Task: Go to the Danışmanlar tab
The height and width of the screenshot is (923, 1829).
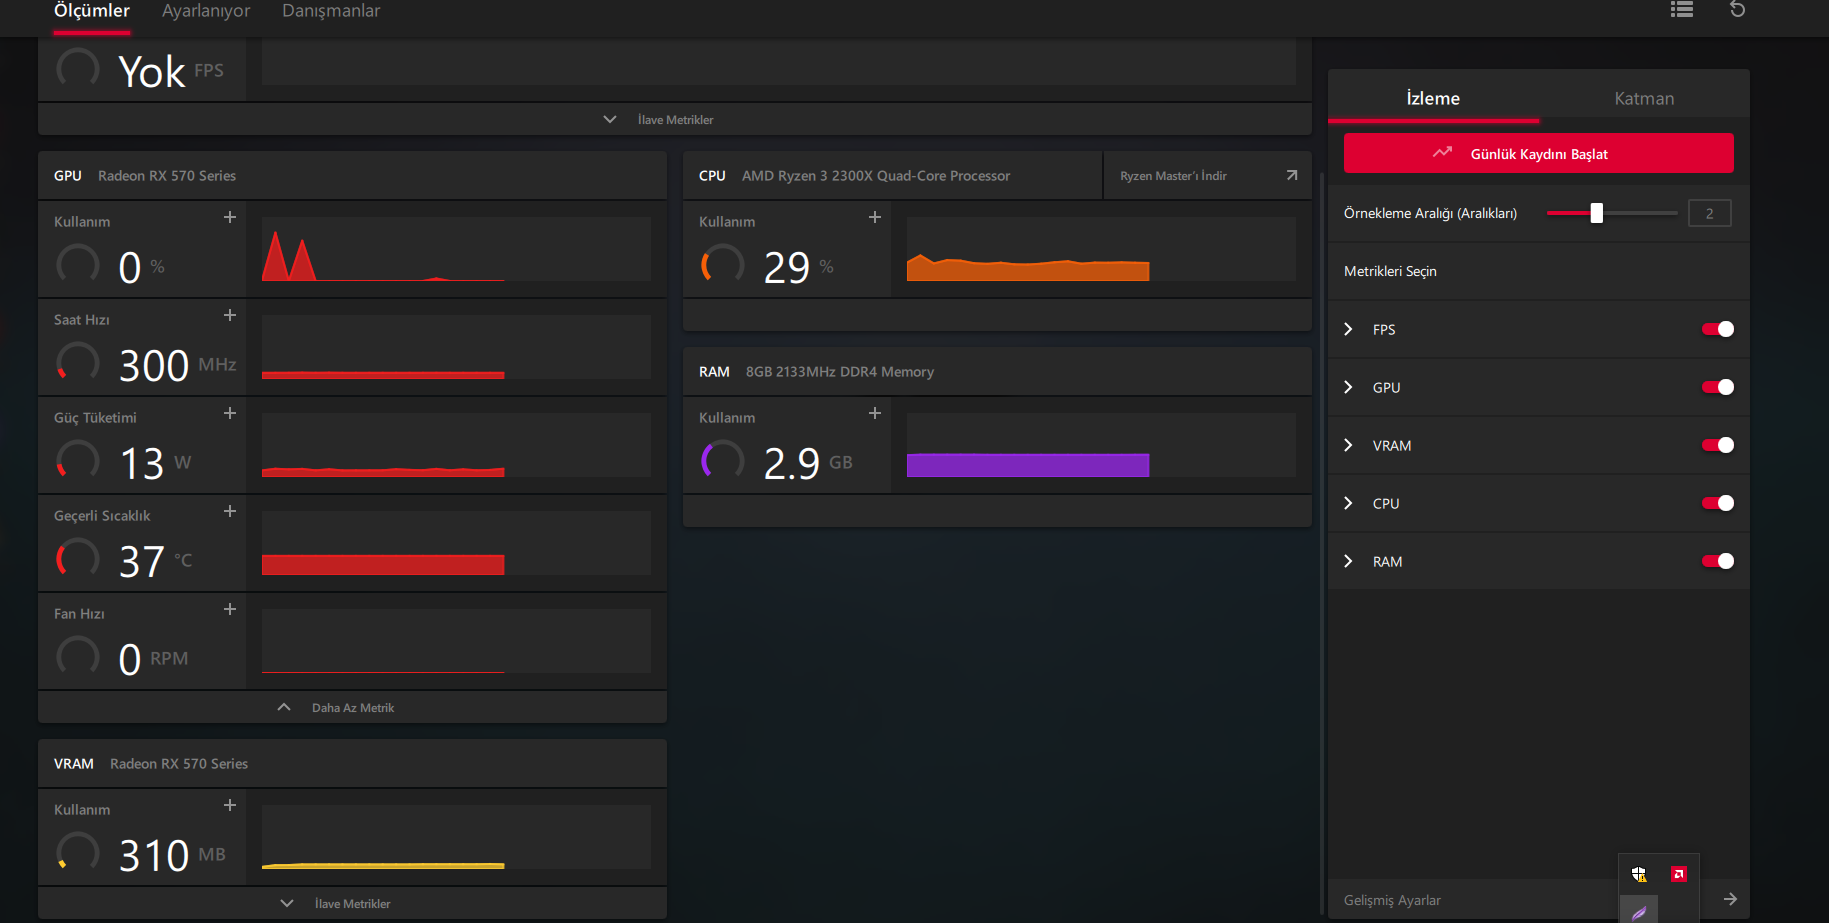Action: point(331,11)
